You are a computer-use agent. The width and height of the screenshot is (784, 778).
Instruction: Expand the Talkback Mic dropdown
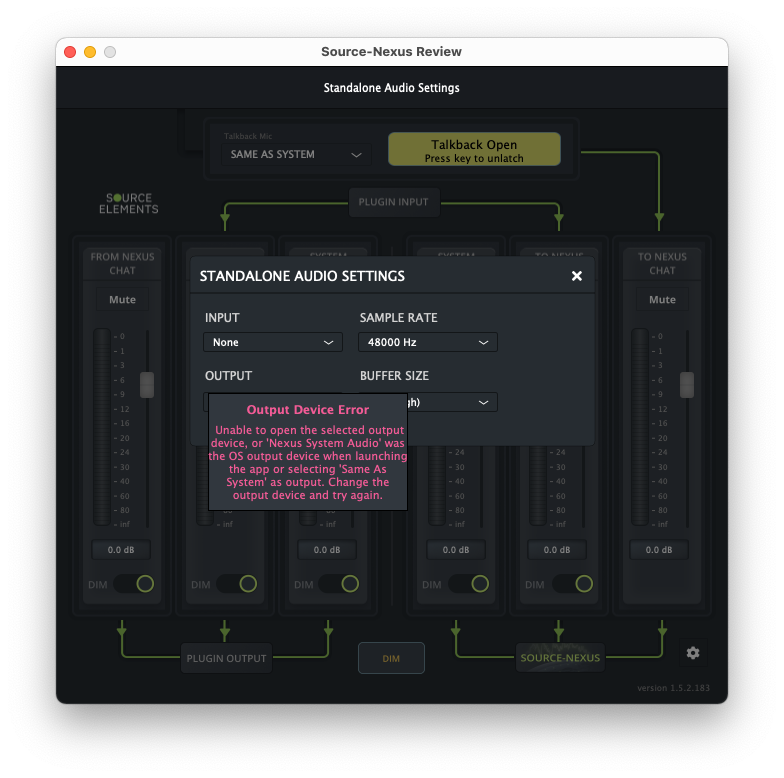pos(296,155)
